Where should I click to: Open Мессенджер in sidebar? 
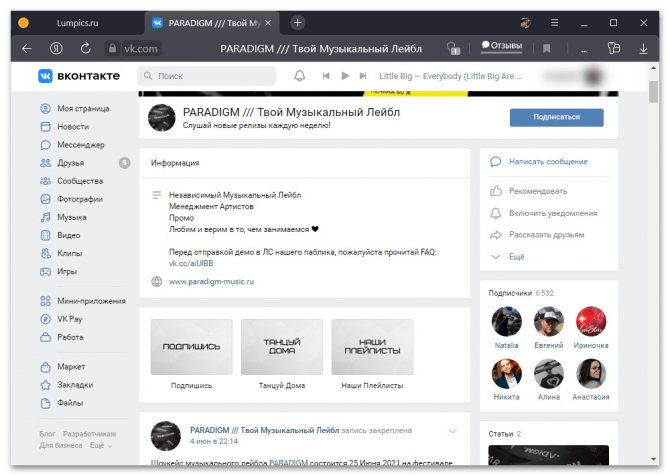click(81, 145)
